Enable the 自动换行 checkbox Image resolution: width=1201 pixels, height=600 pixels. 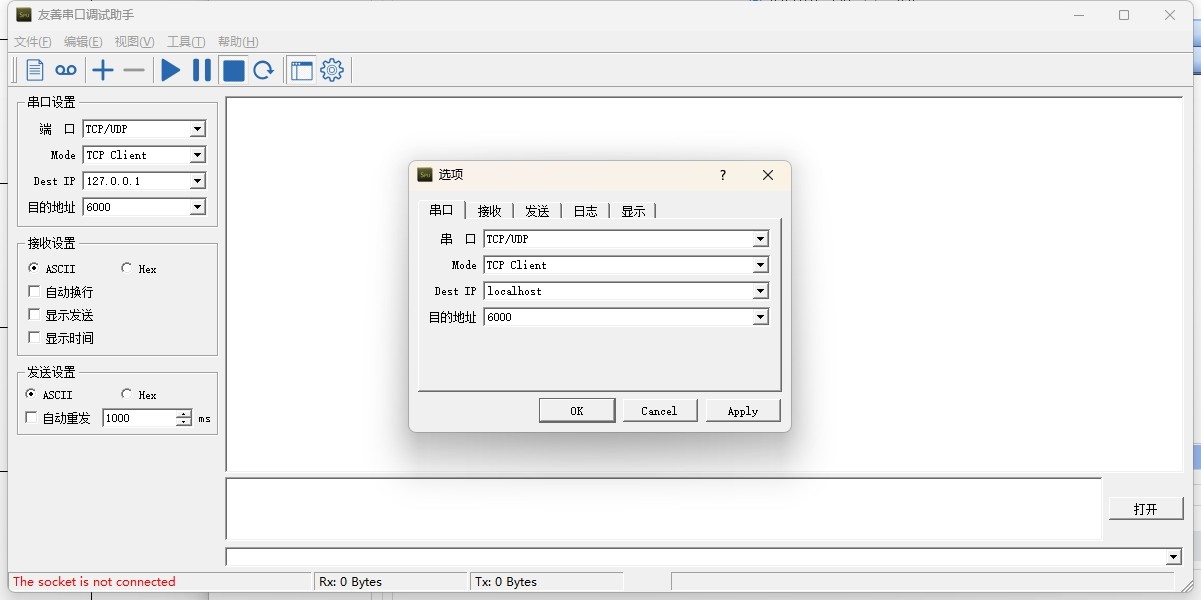point(35,292)
